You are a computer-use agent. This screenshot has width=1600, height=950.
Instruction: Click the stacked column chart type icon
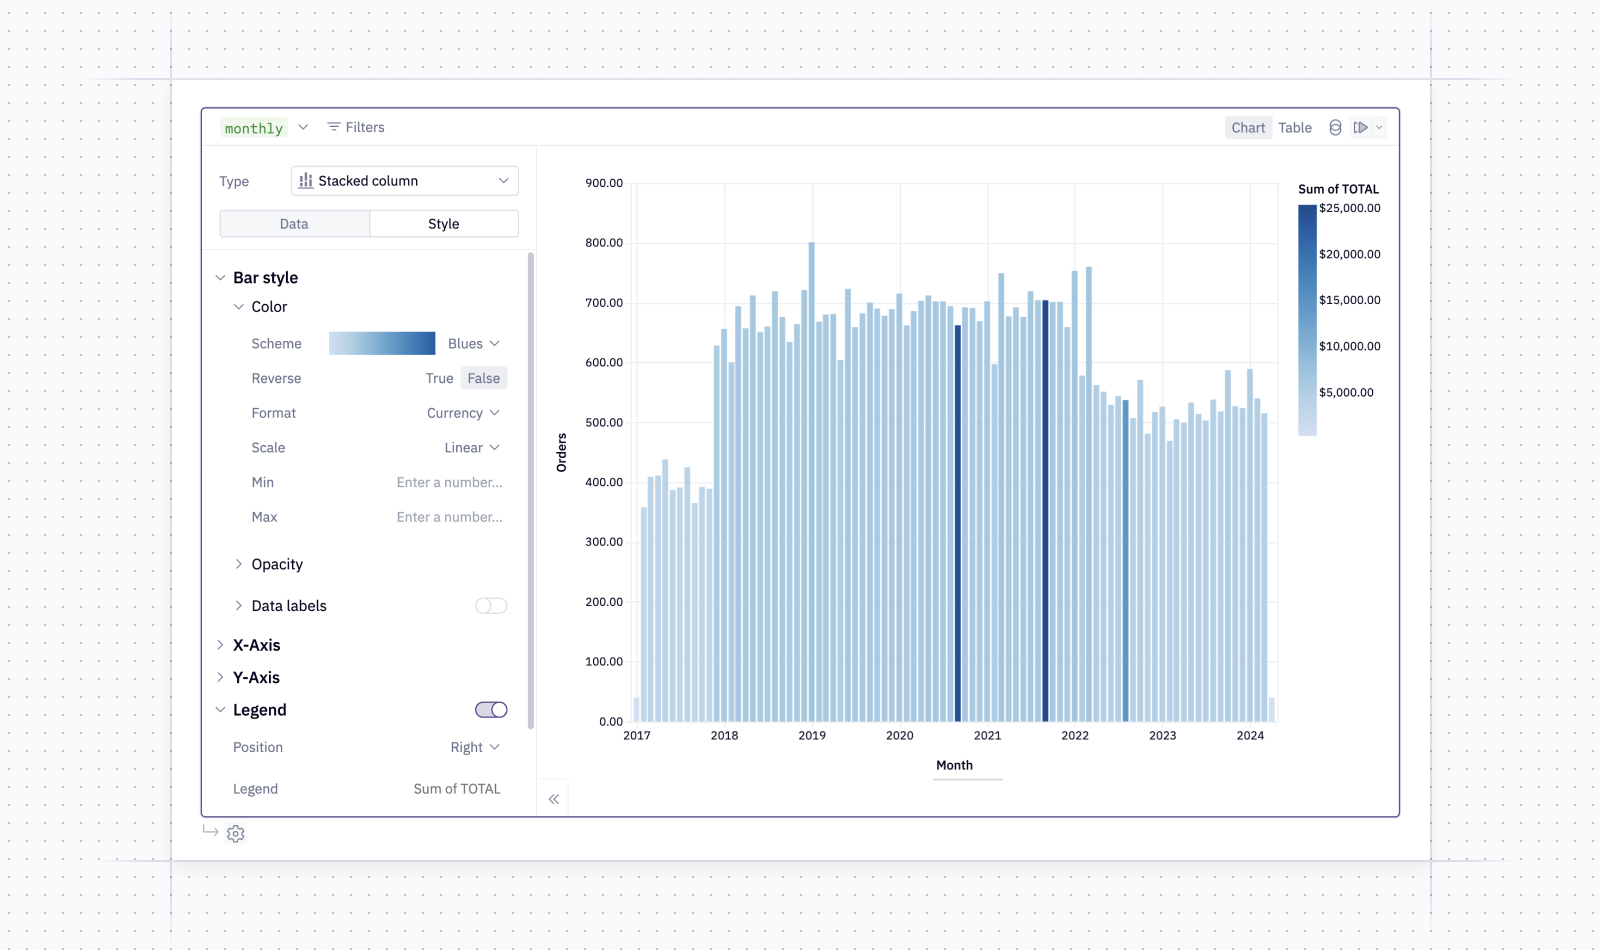pyautogui.click(x=306, y=181)
